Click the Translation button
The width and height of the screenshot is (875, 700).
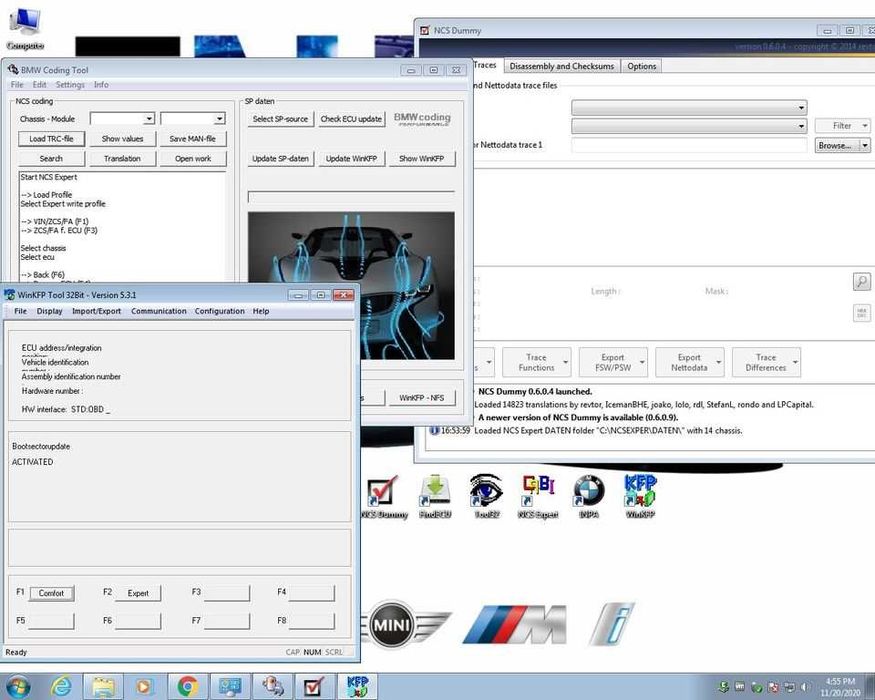(122, 159)
